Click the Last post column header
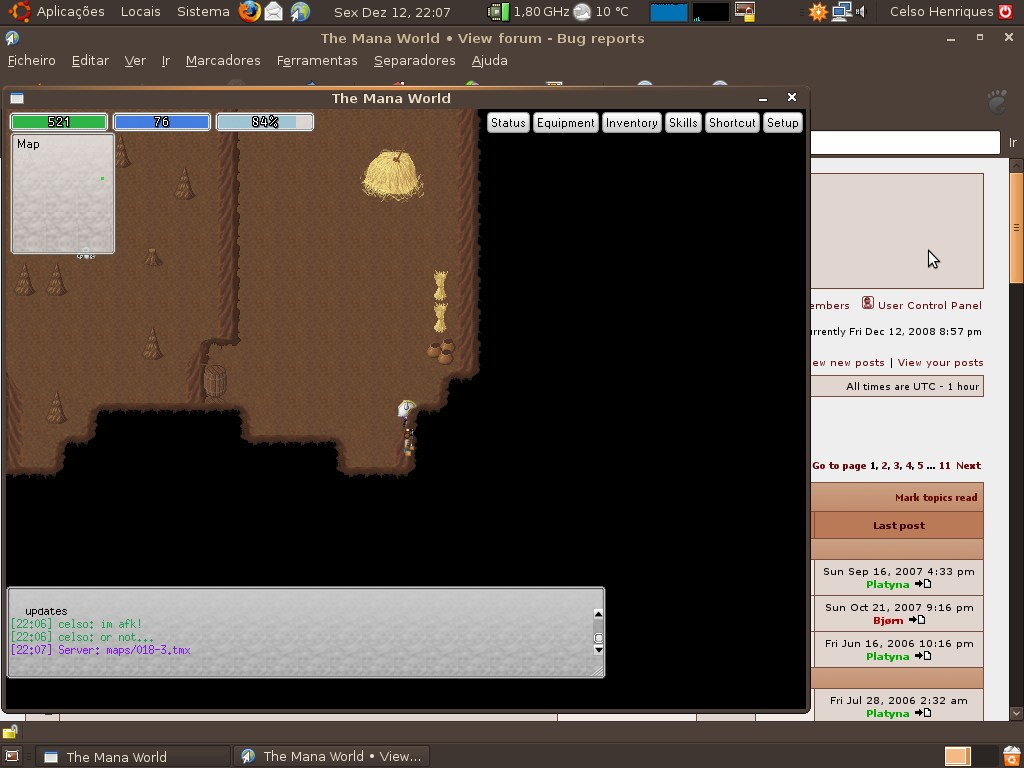1024x768 pixels. coord(899,526)
